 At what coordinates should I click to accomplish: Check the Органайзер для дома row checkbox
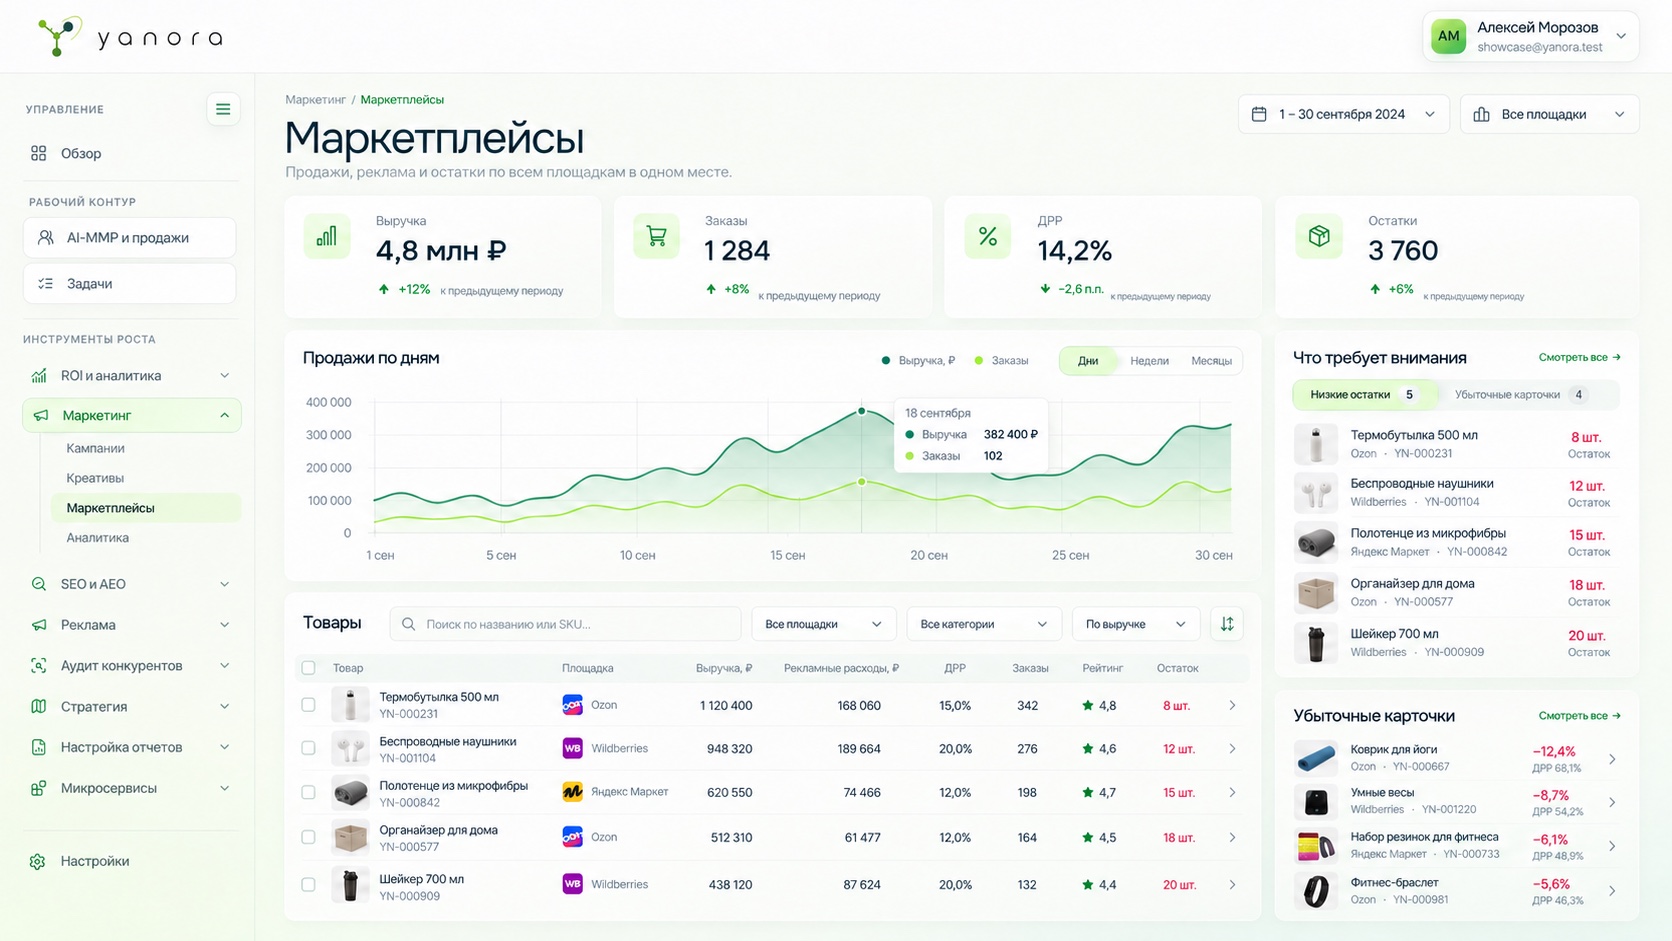[308, 837]
